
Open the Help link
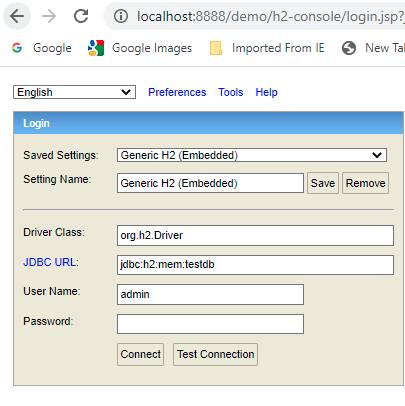point(266,92)
